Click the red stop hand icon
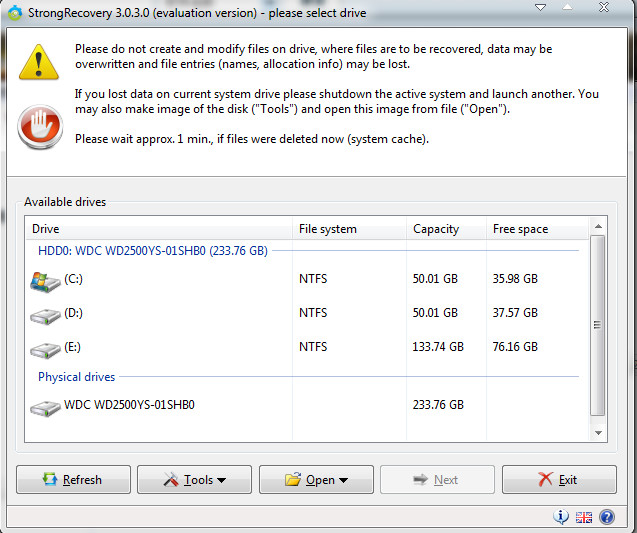 pos(40,126)
